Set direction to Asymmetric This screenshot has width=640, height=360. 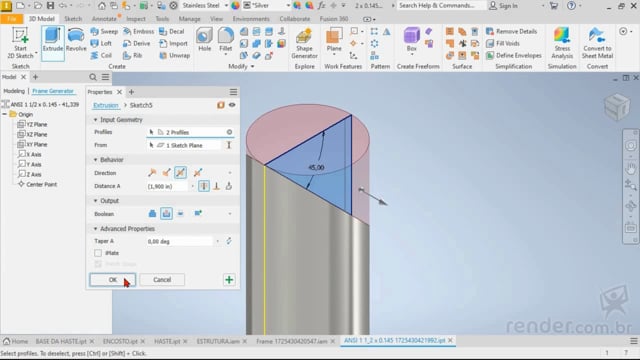pos(198,173)
